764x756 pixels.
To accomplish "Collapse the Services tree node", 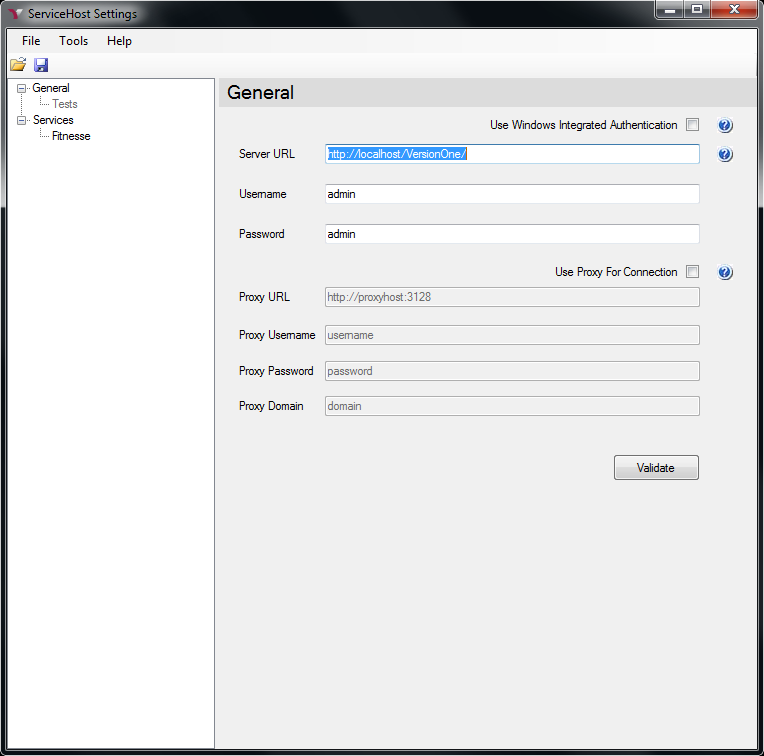I will [21, 120].
